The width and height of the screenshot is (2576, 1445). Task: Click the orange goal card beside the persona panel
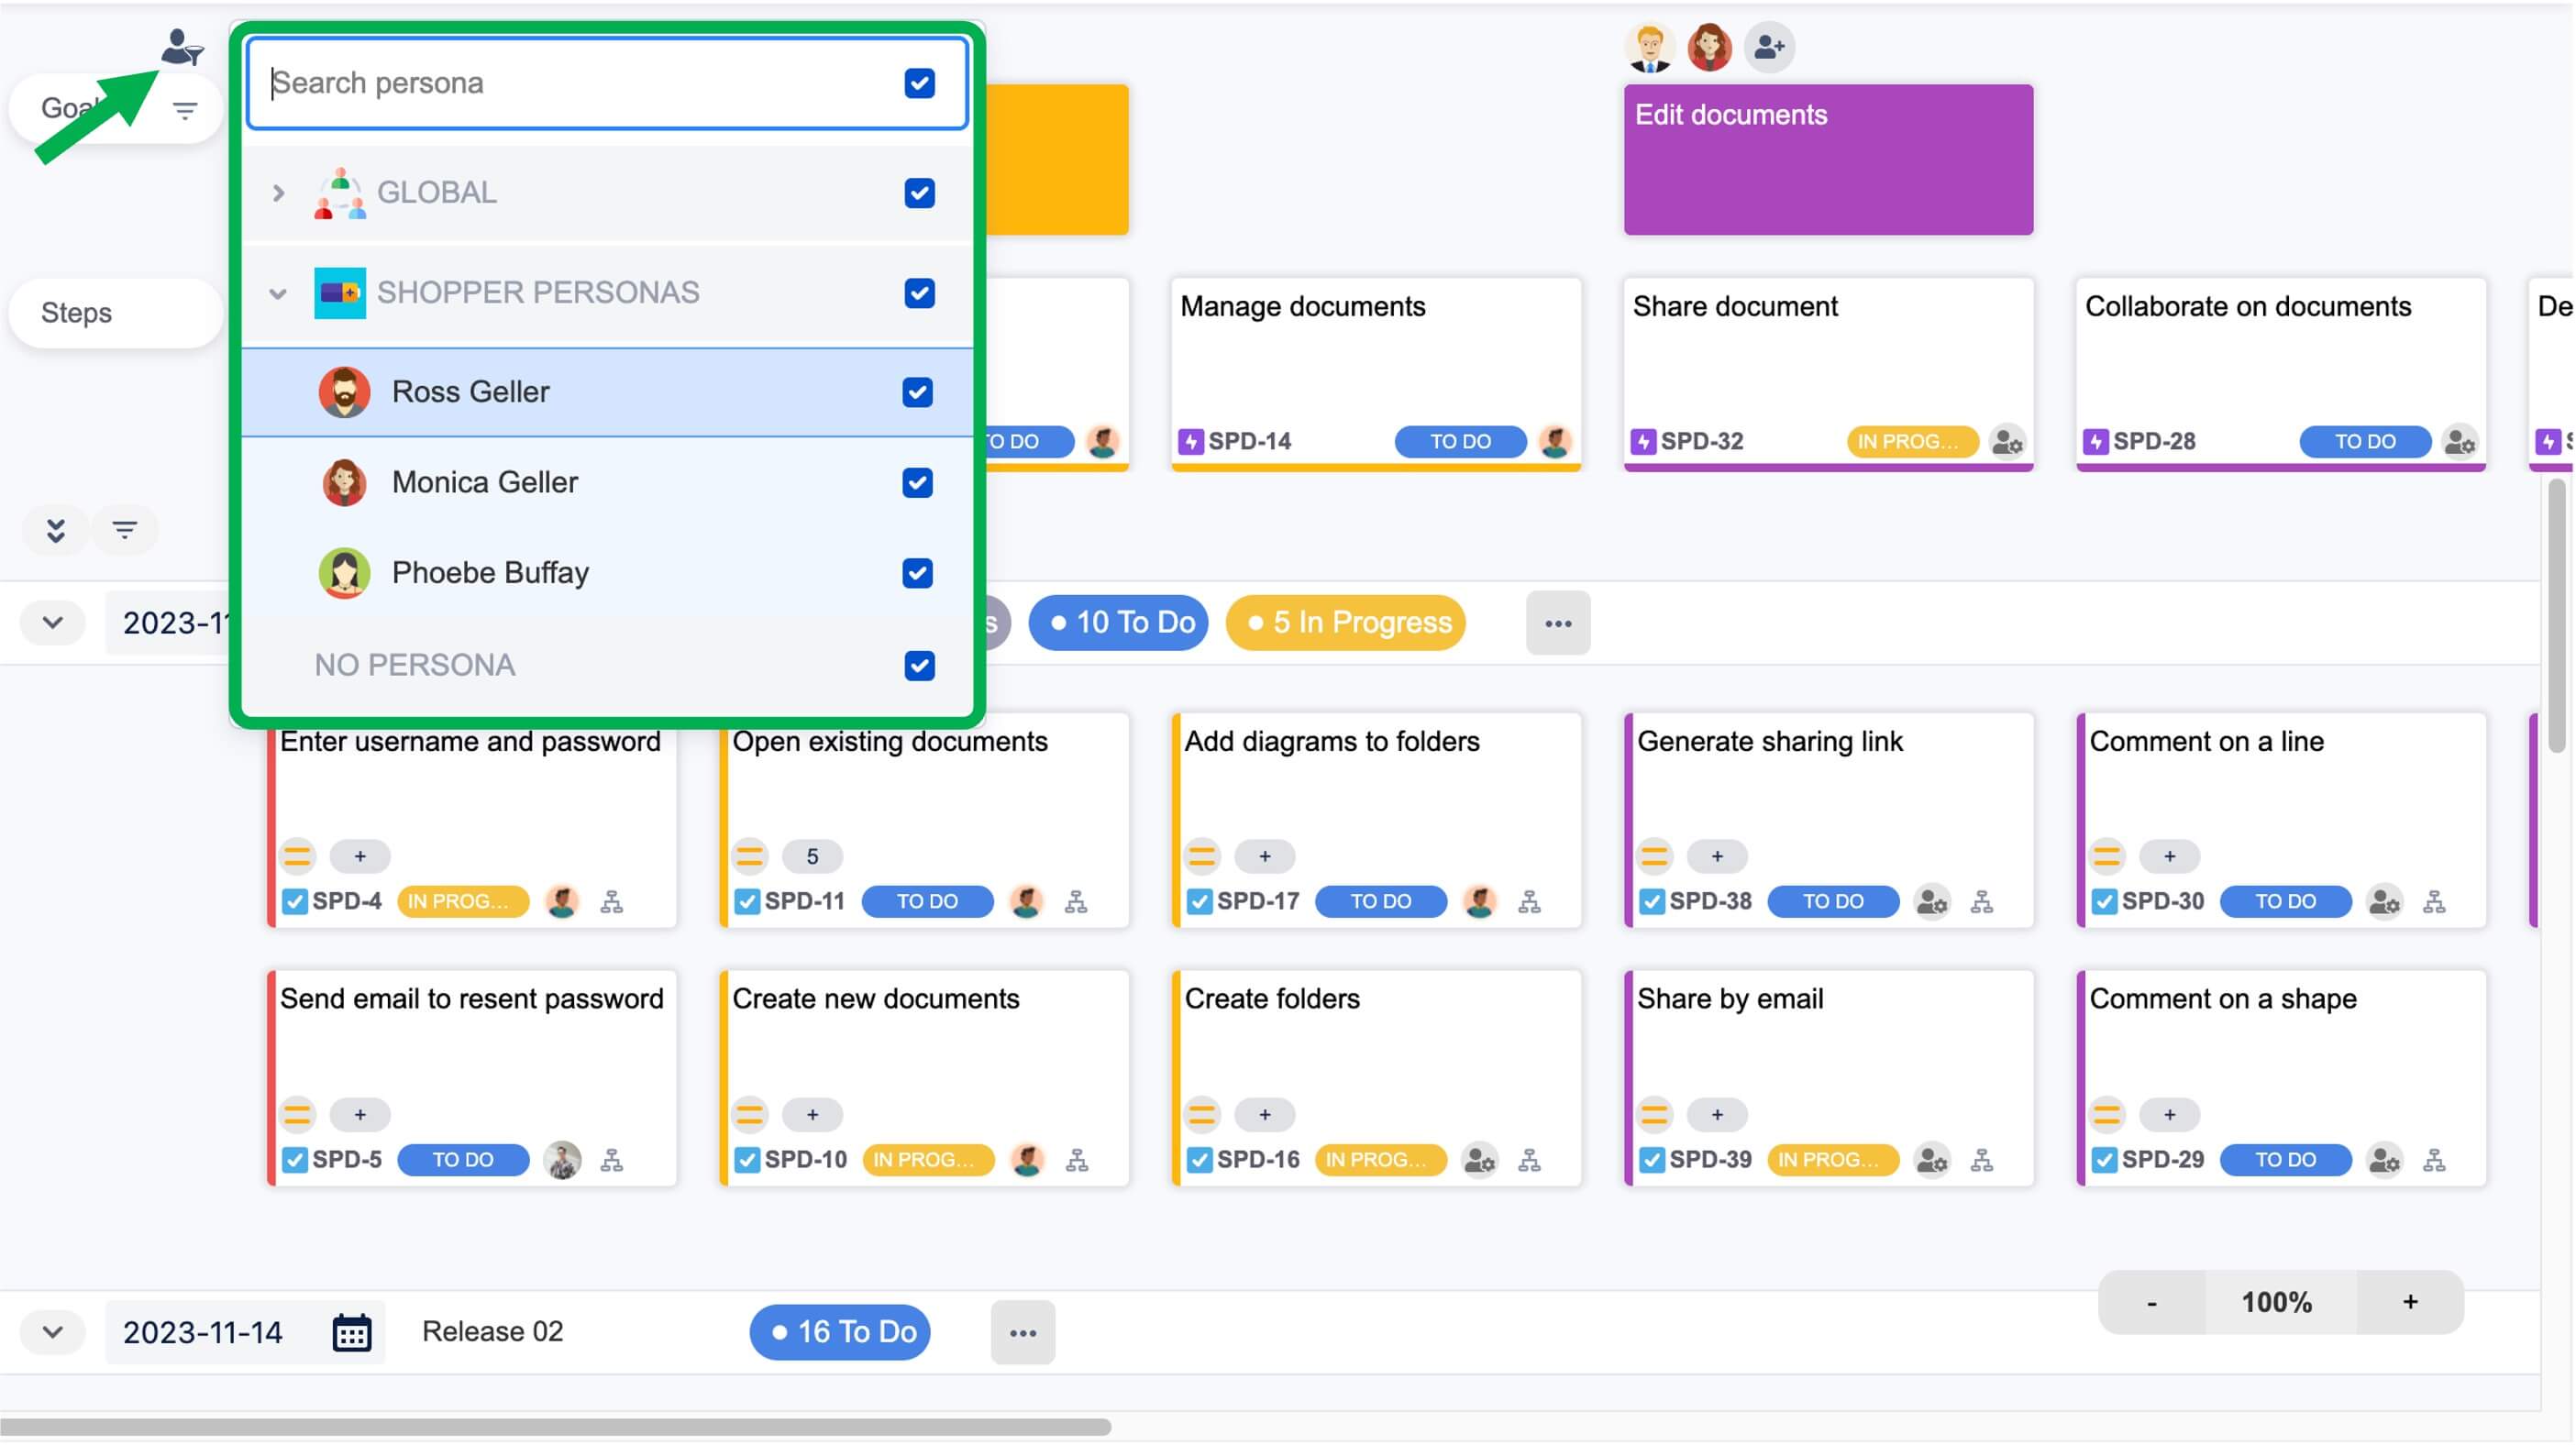point(1057,160)
